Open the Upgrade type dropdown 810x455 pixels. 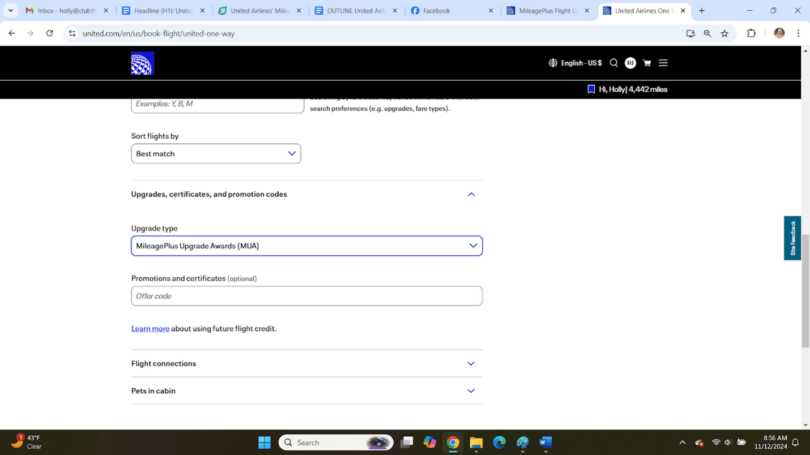[x=306, y=246]
